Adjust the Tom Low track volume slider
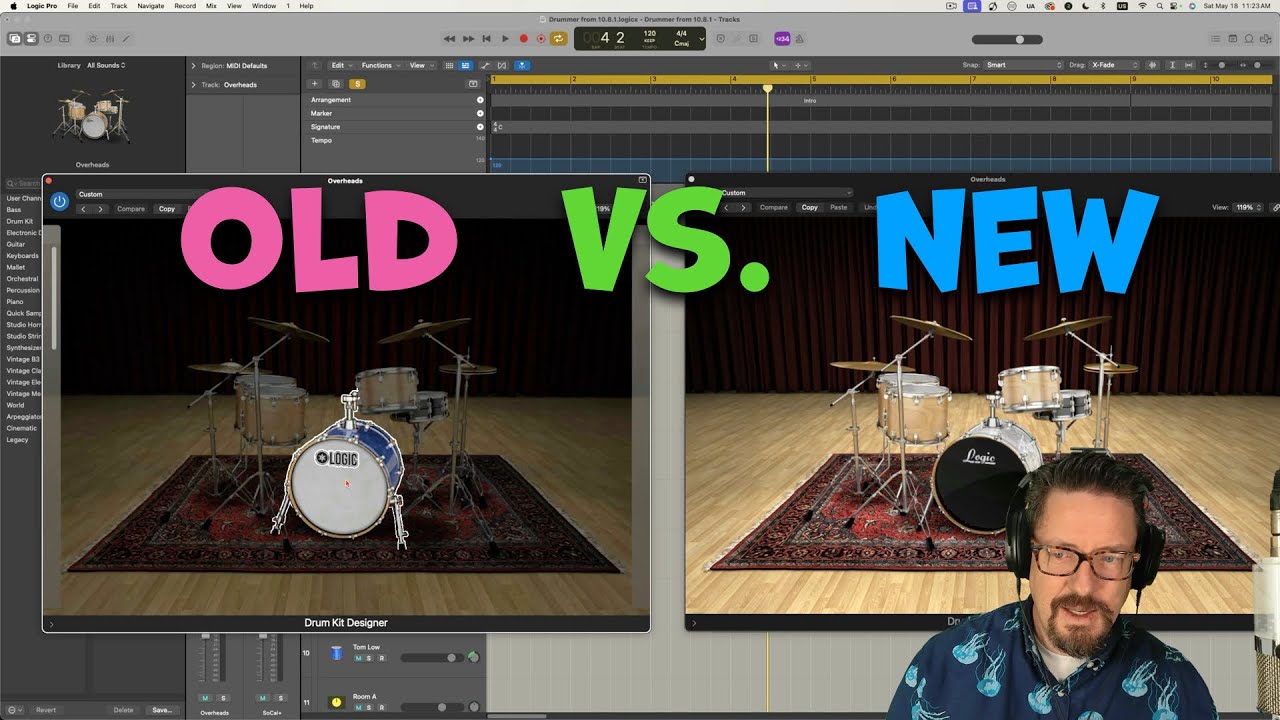The width and height of the screenshot is (1280, 720). pyautogui.click(x=434, y=658)
